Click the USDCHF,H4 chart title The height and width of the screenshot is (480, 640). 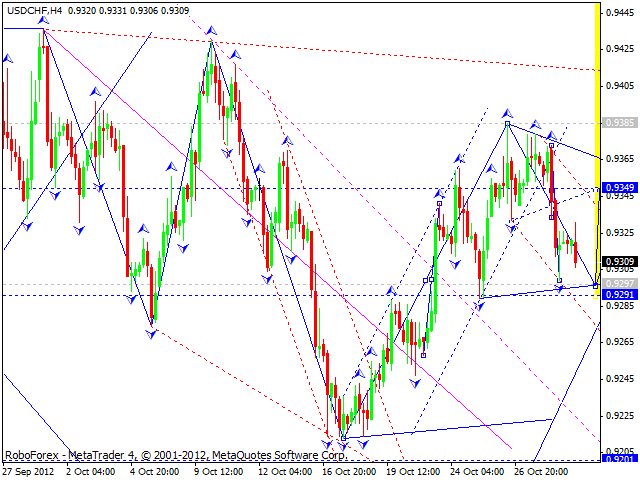pyautogui.click(x=34, y=11)
